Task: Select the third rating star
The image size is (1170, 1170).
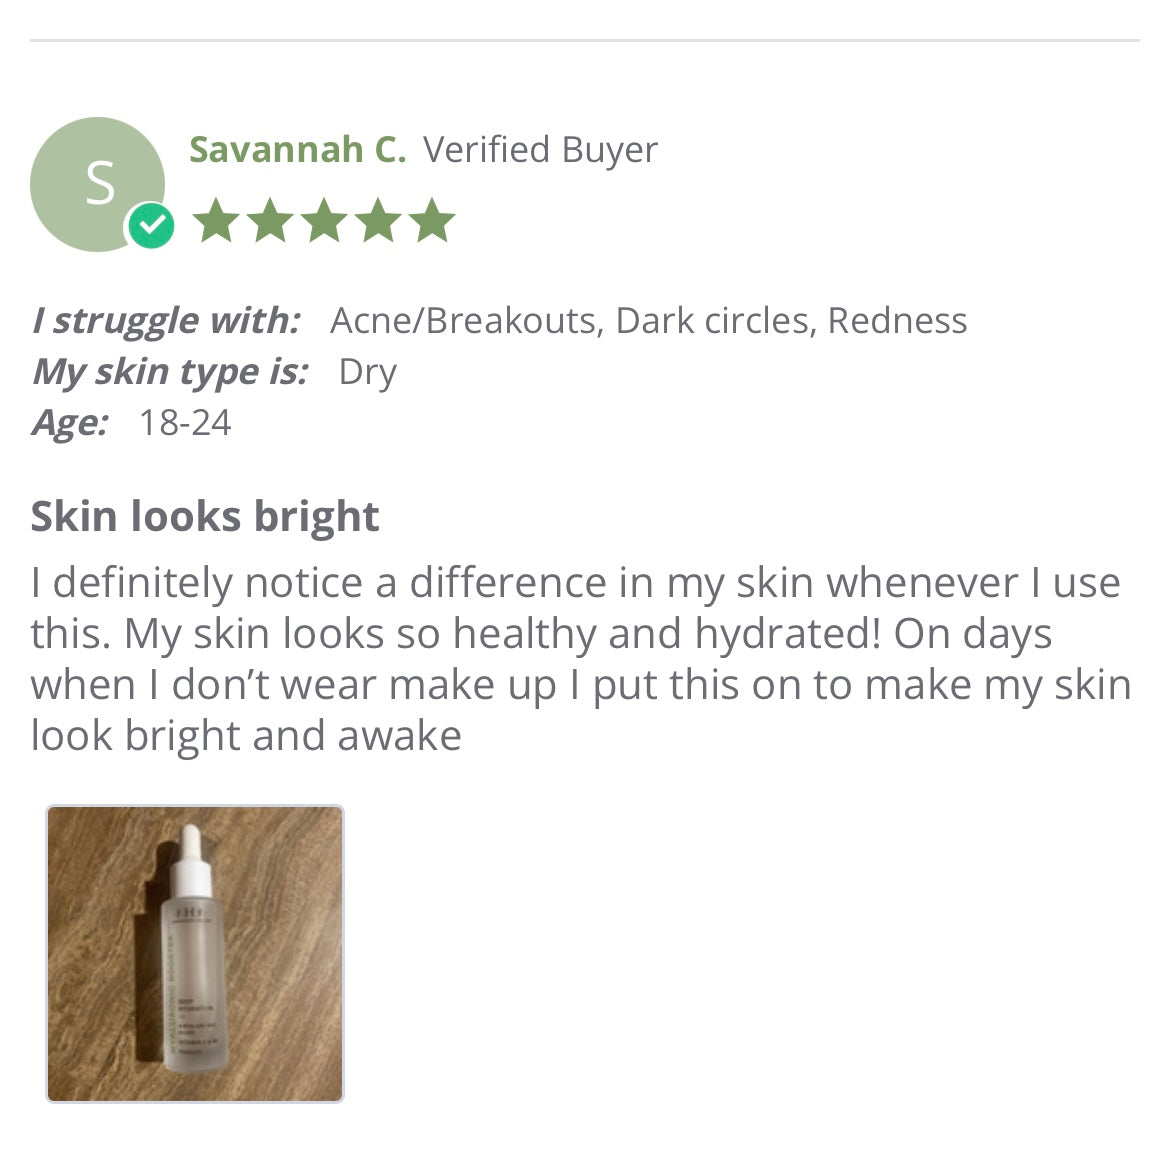Action: (x=323, y=221)
